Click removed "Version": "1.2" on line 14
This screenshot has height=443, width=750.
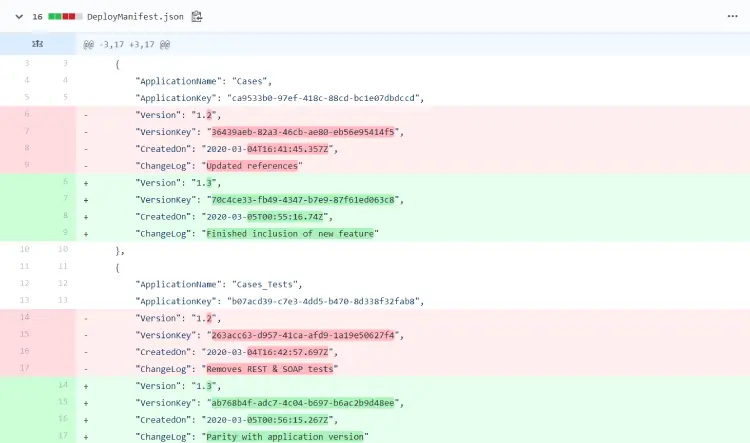click(178, 319)
